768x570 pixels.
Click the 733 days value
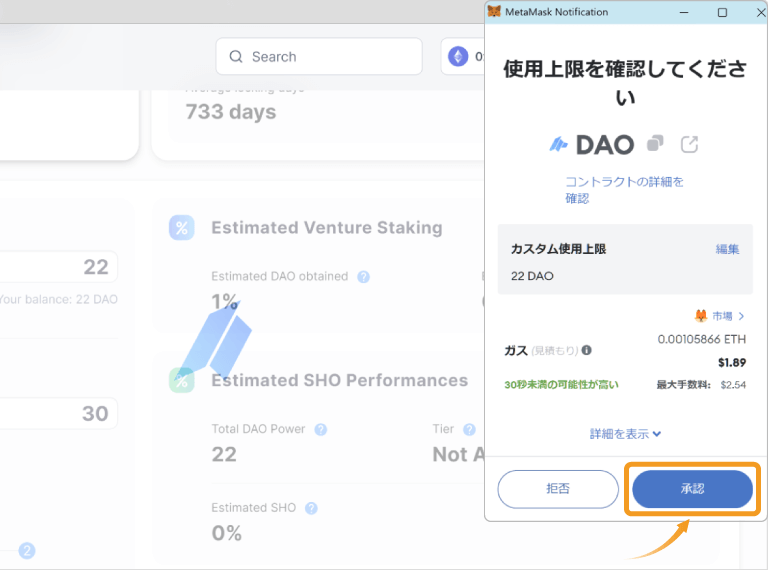(x=231, y=112)
